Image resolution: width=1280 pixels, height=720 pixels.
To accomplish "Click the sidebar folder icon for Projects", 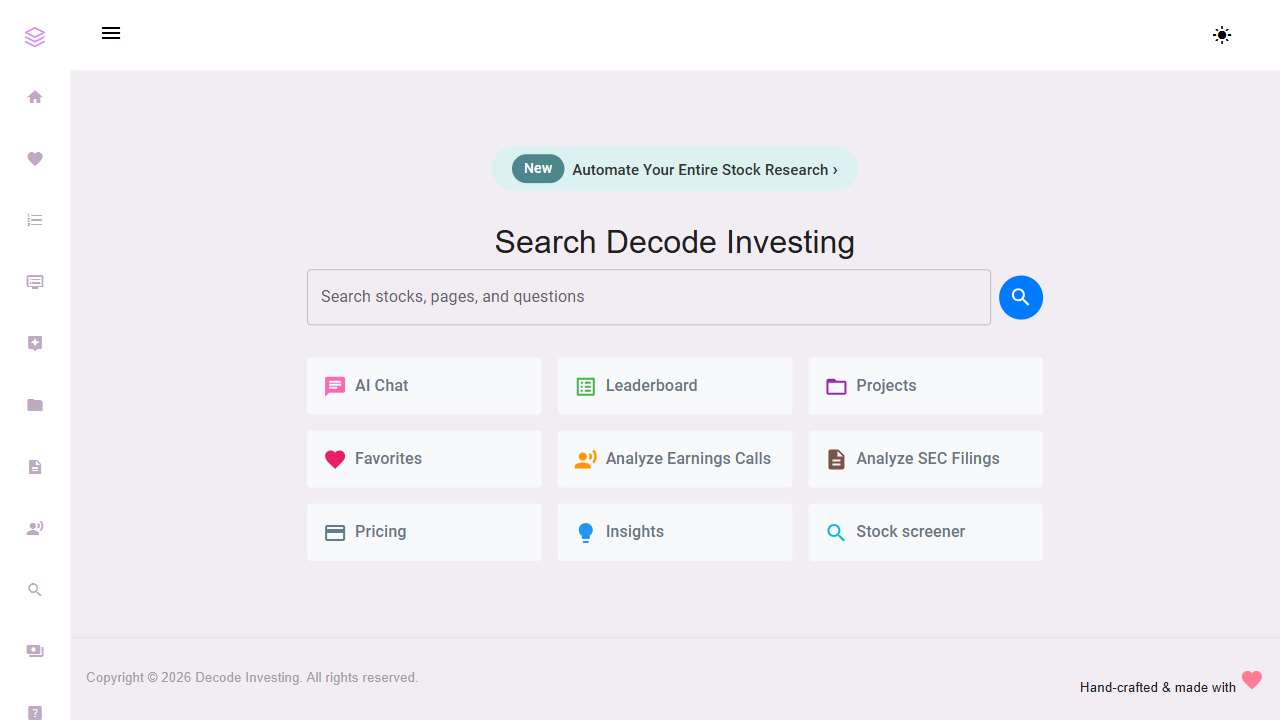I will point(35,405).
